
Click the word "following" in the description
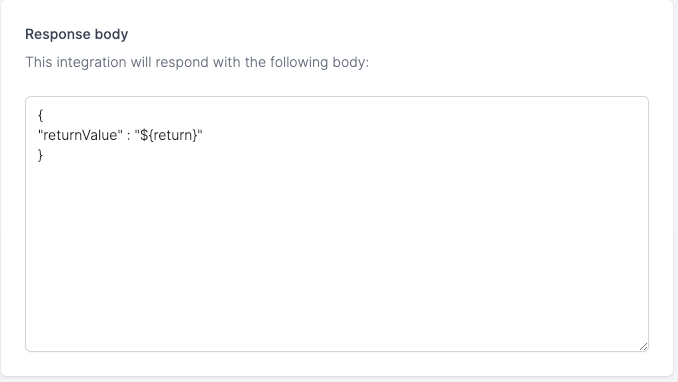coord(299,62)
